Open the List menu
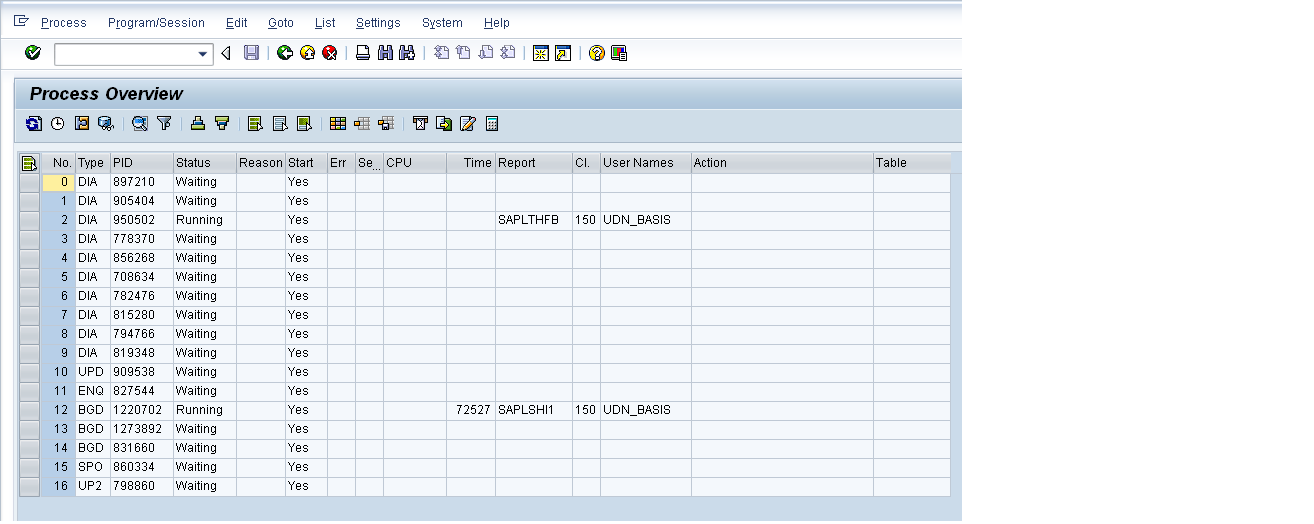 pos(325,22)
